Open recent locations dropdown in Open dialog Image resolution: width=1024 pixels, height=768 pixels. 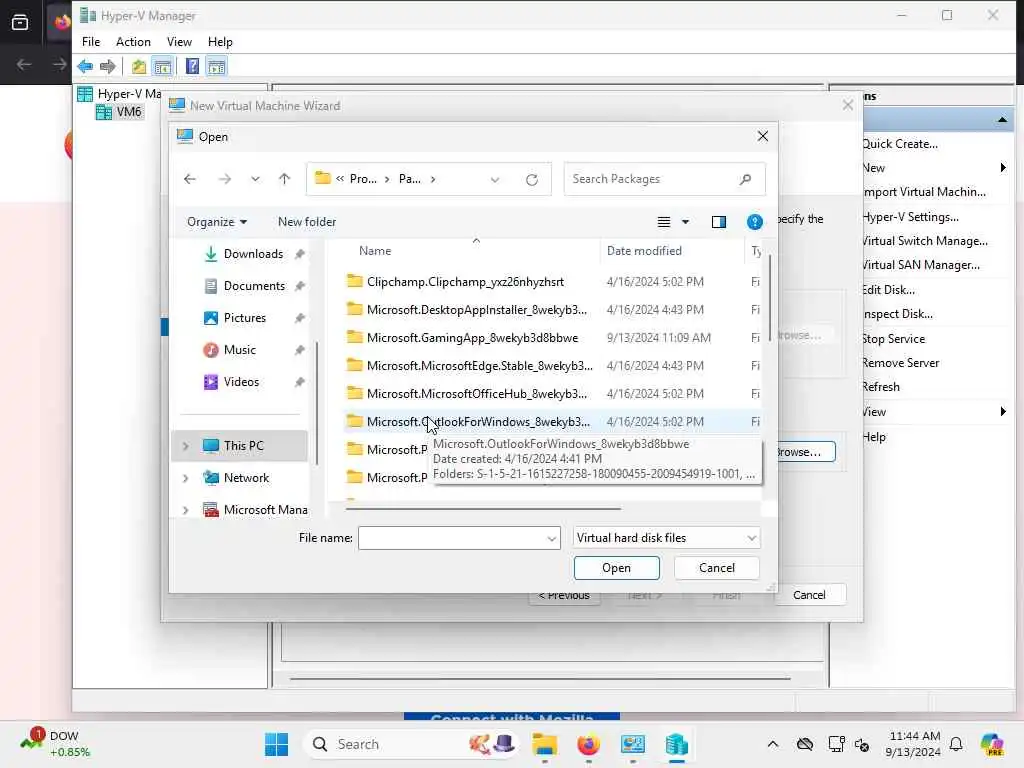[255, 179]
